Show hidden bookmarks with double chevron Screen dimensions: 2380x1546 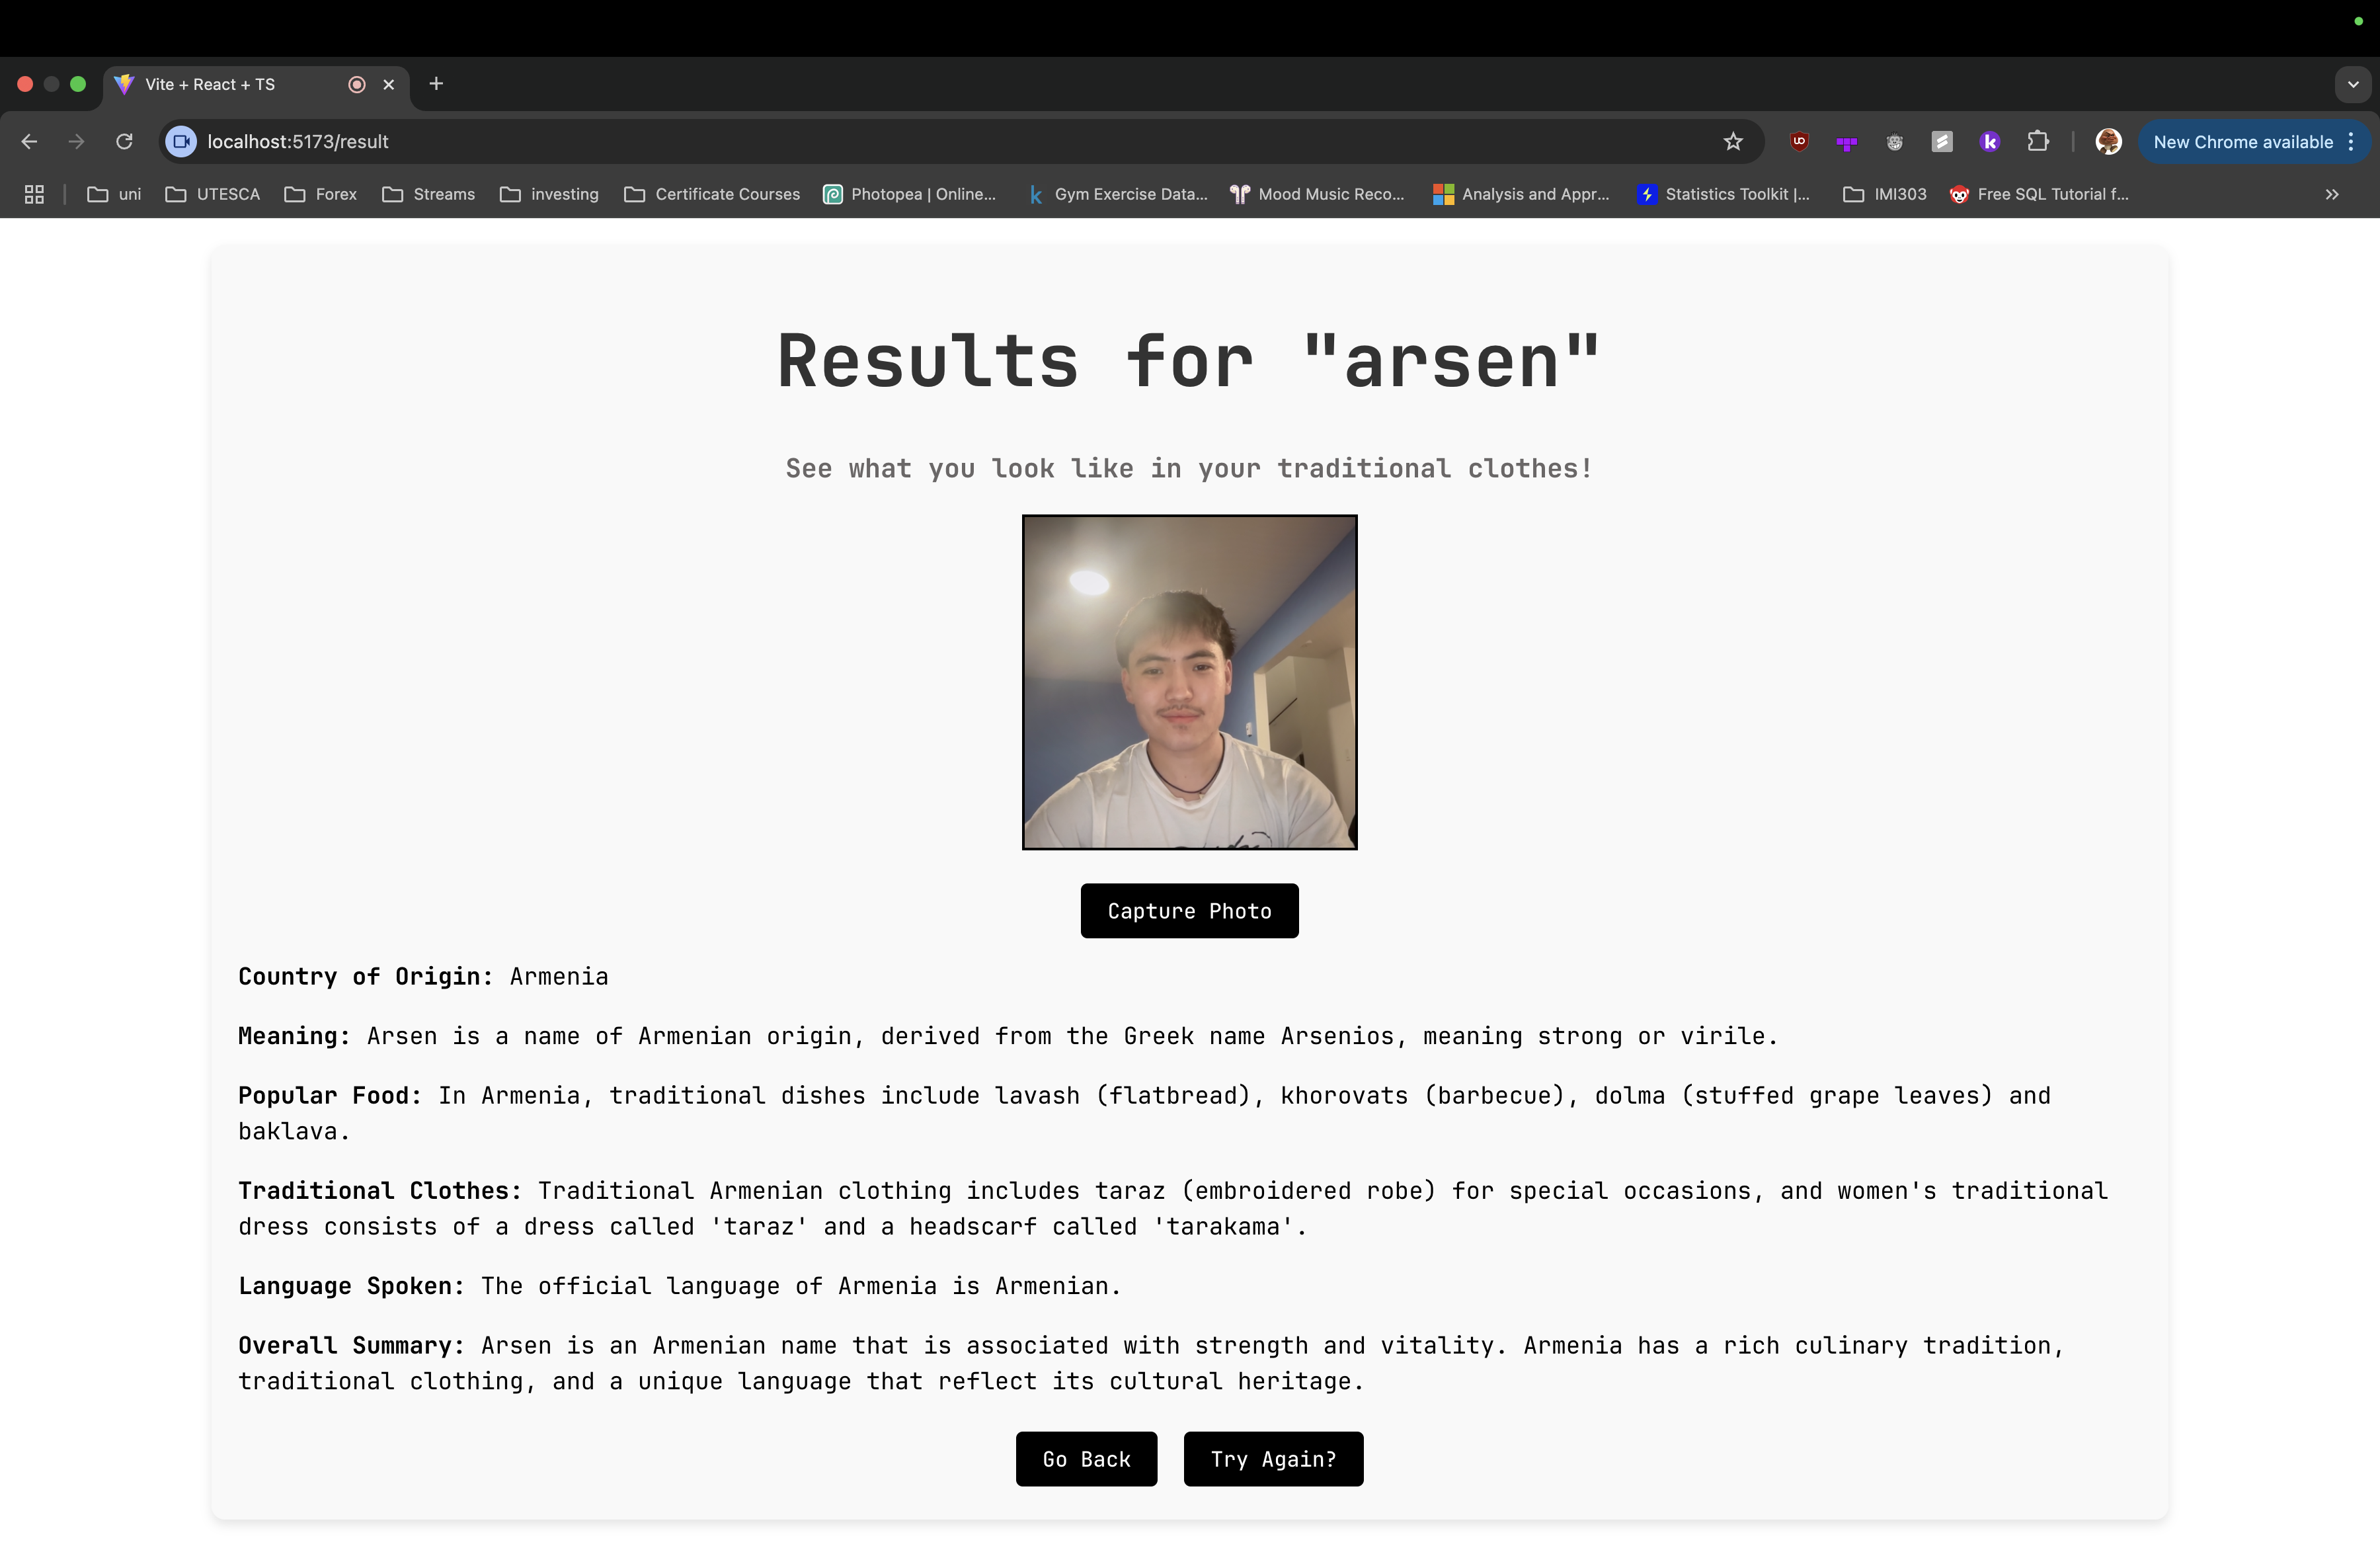click(2332, 194)
